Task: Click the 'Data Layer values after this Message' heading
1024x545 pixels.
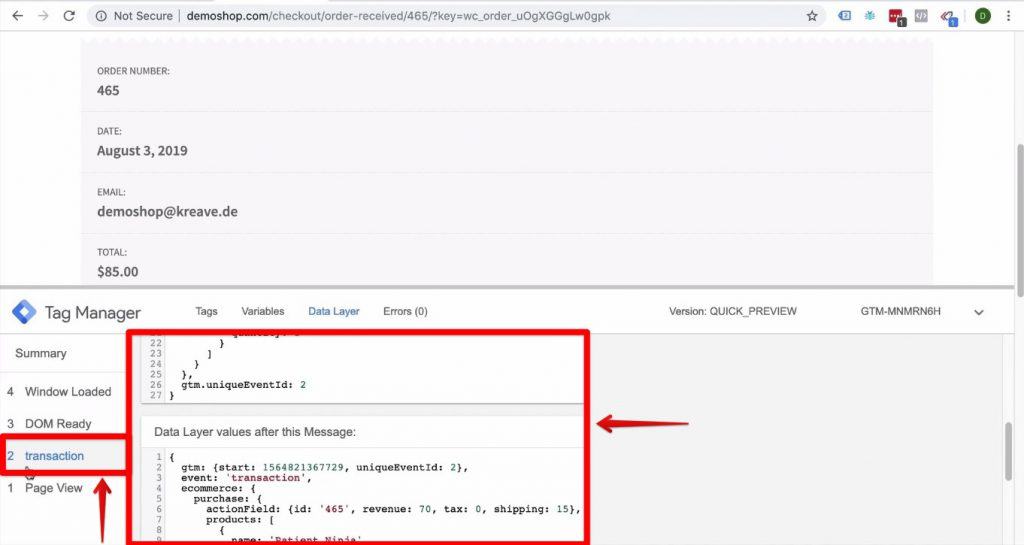Action: tap(255, 432)
